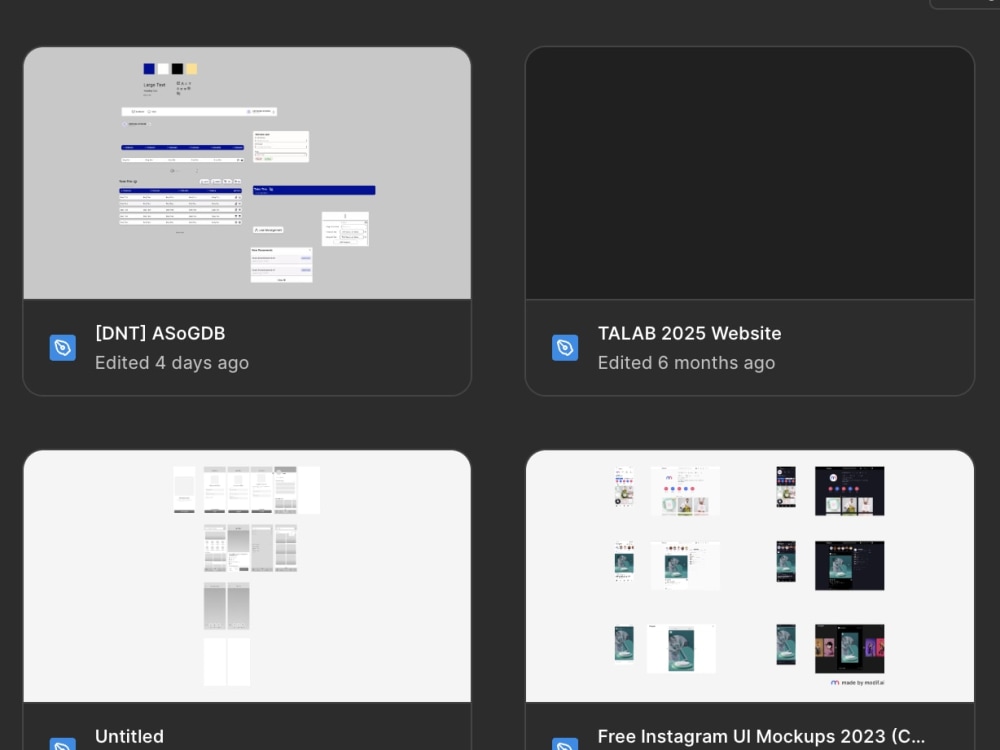Click the 'Edited 4 days ago' label

(172, 363)
